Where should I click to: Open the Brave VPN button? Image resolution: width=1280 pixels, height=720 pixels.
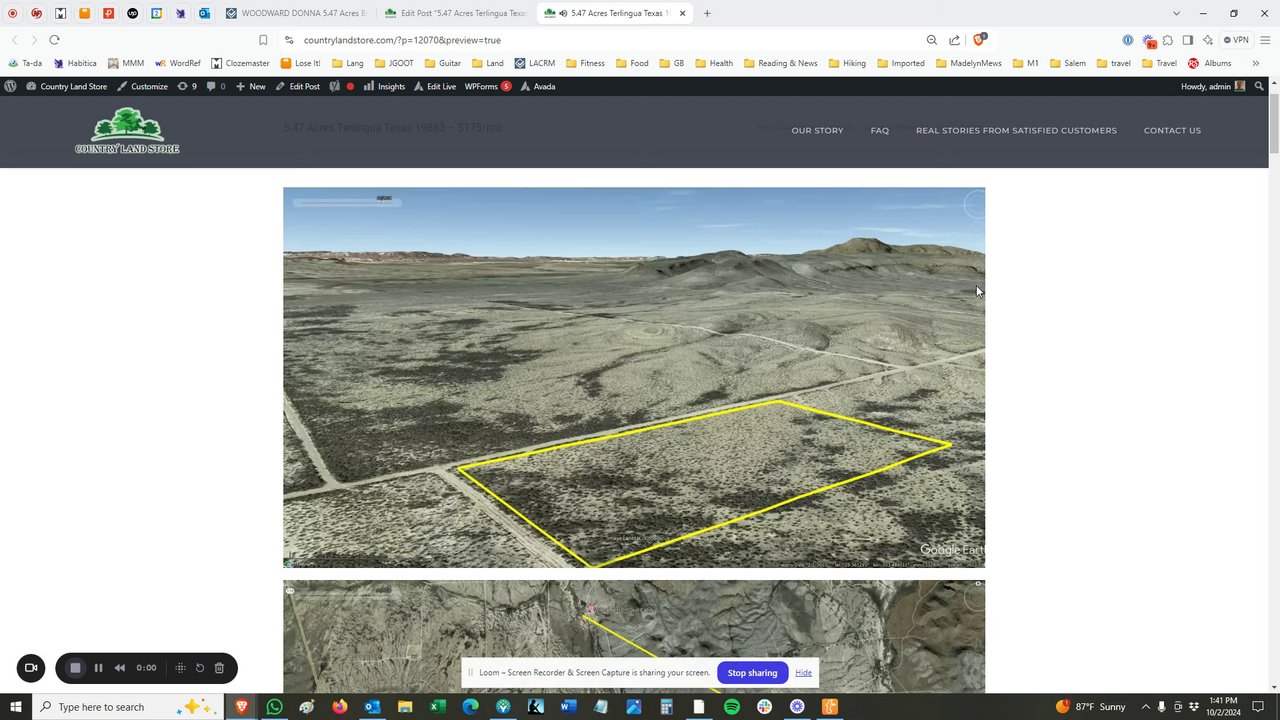tap(1236, 40)
